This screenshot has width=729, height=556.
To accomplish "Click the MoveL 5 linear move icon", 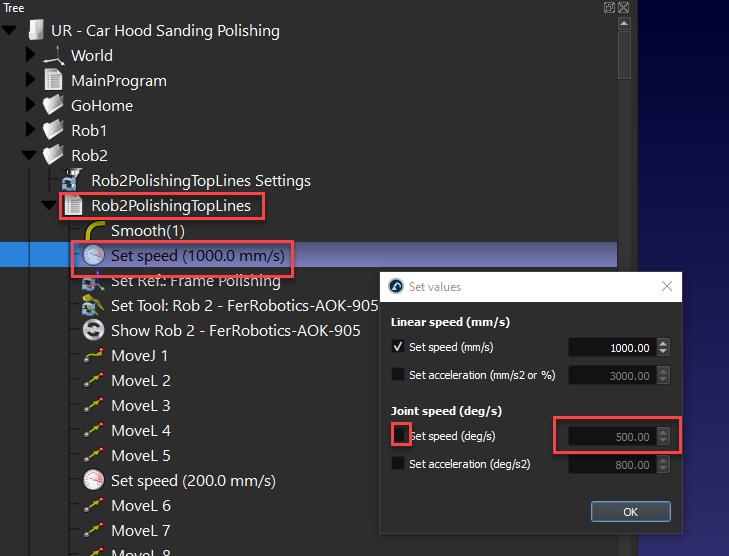I will pyautogui.click(x=93, y=455).
